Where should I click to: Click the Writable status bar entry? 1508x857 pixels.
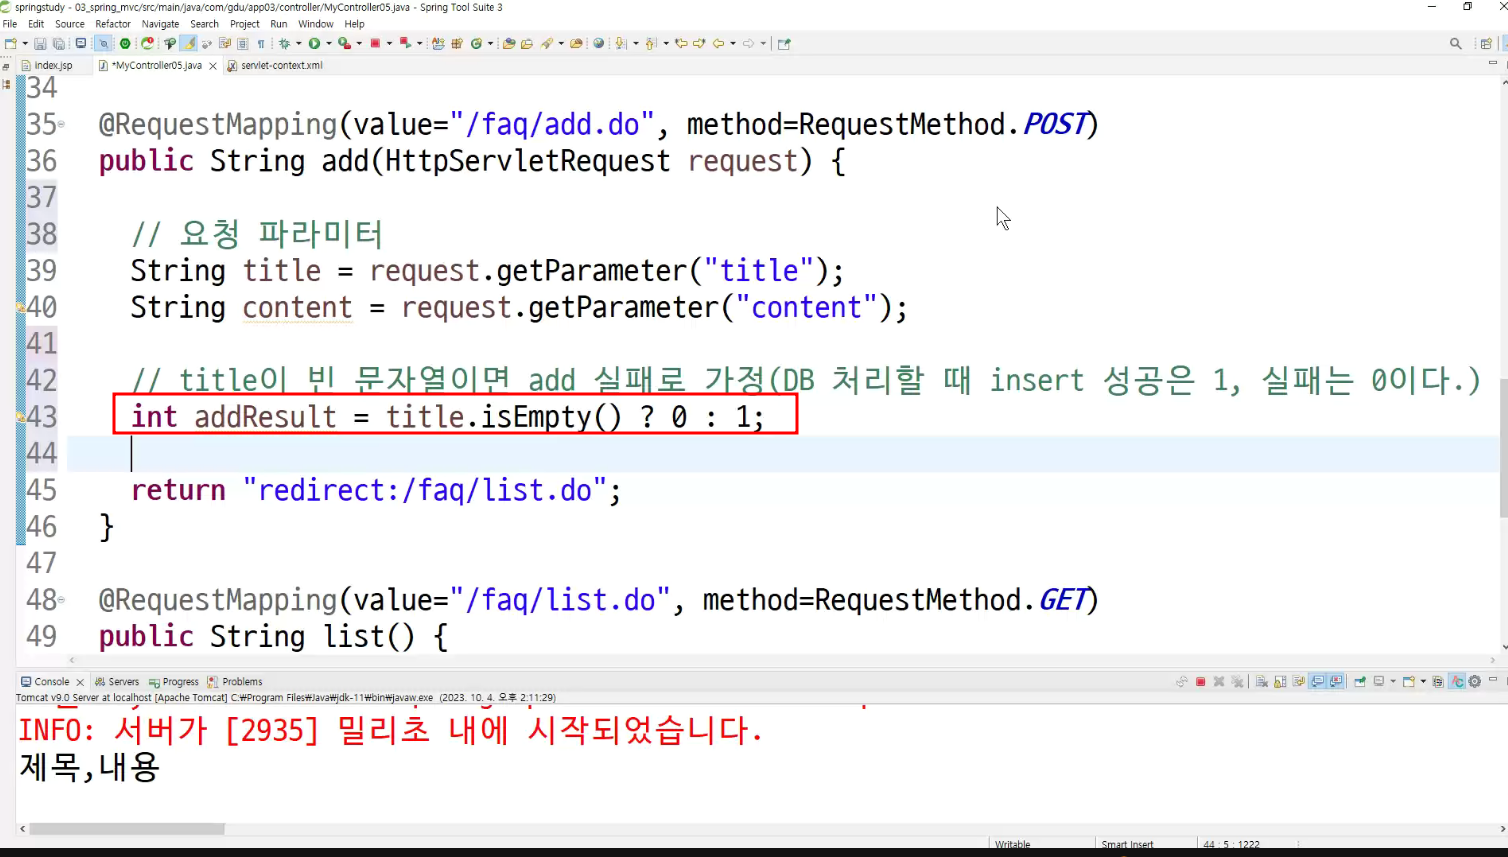click(1012, 845)
